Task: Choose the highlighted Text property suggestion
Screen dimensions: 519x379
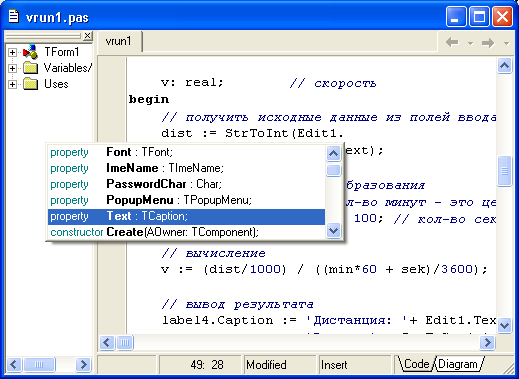Action: 186,216
